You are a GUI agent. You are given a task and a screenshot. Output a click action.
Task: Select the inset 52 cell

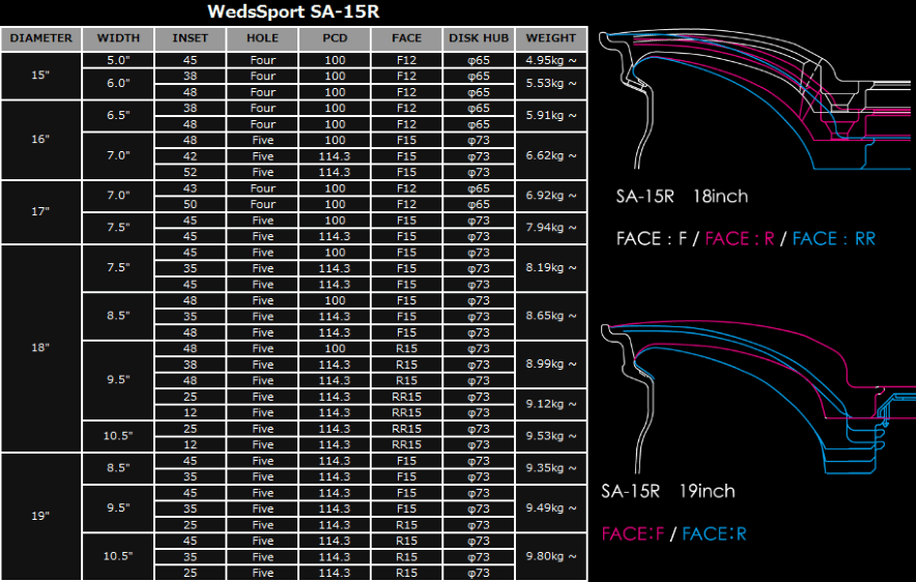[190, 172]
